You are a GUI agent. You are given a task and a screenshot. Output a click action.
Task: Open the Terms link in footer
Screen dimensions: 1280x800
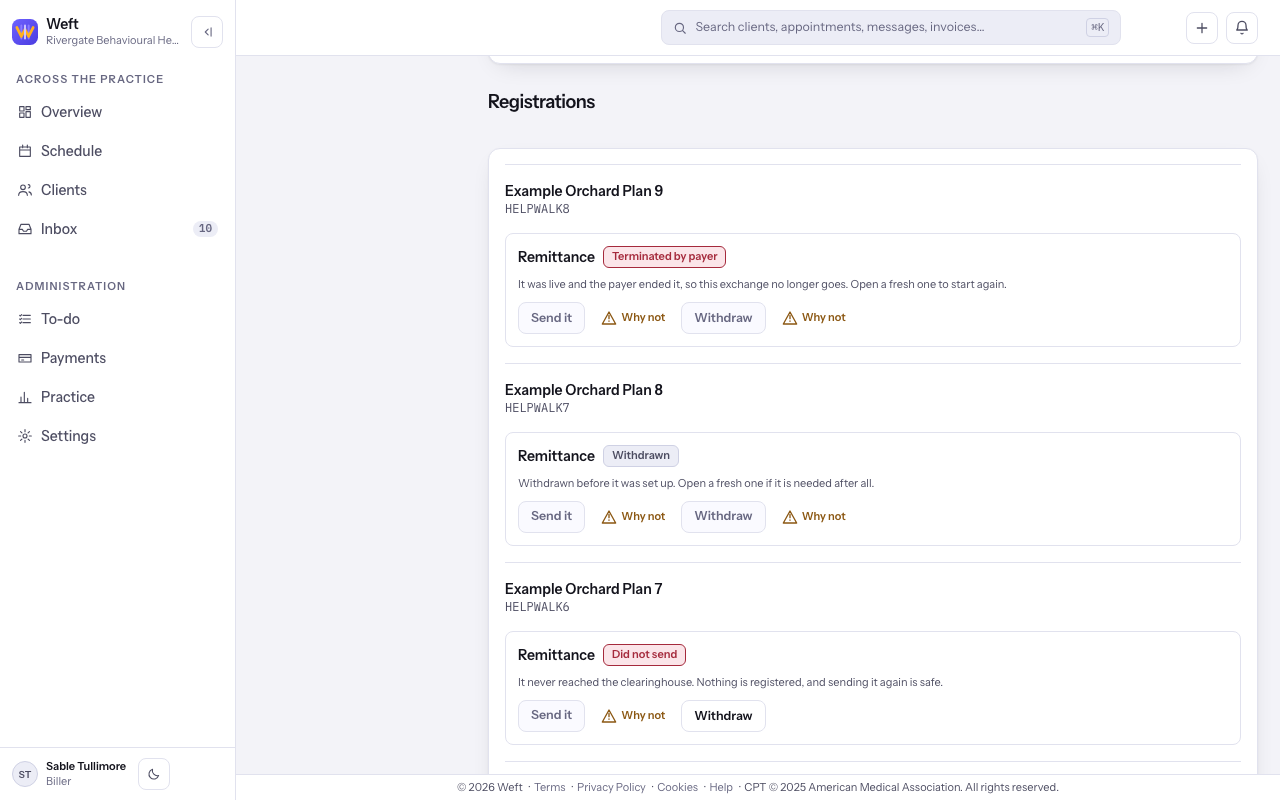point(550,787)
